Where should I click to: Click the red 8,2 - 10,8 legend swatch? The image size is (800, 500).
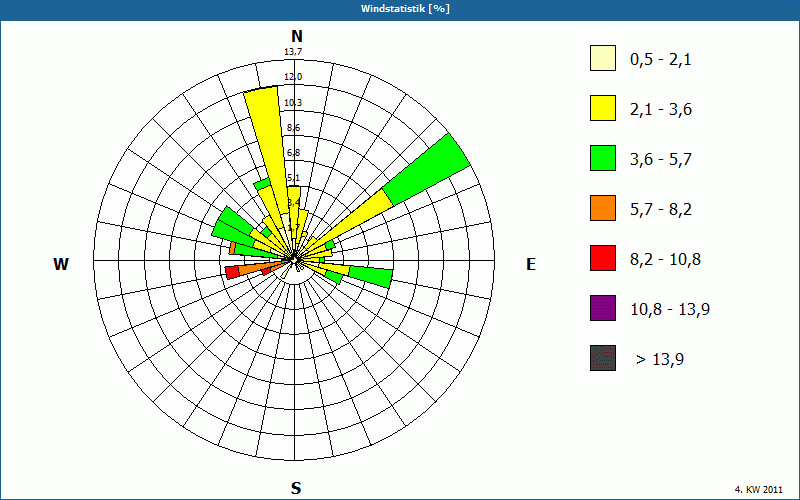[603, 258]
